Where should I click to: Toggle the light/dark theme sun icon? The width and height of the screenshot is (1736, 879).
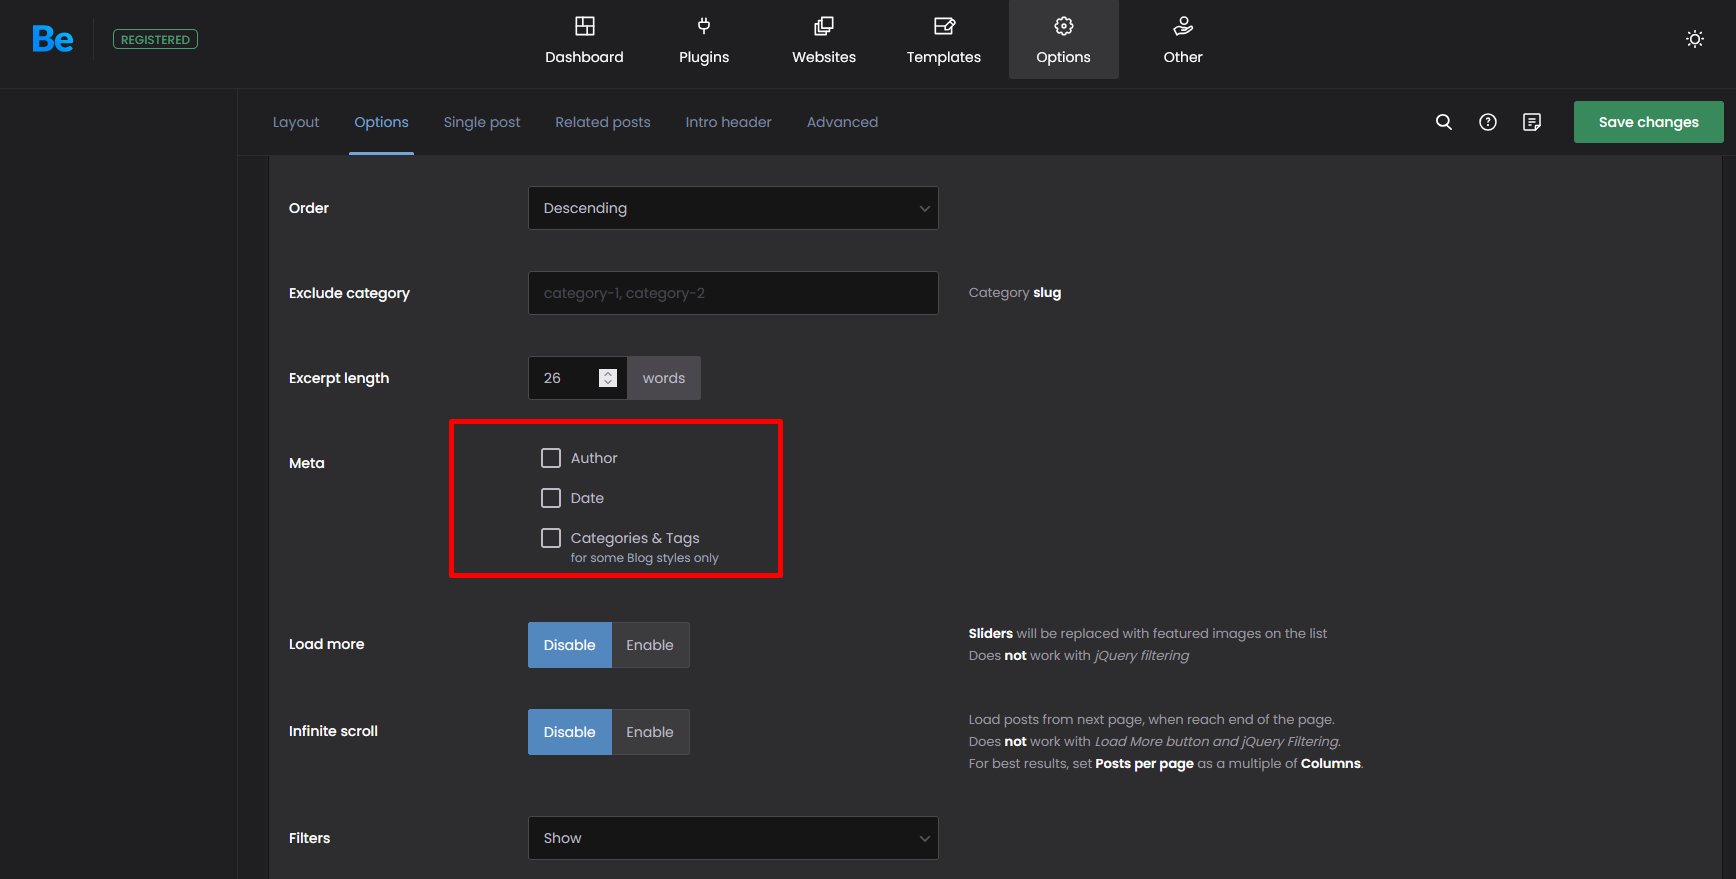pos(1694,39)
